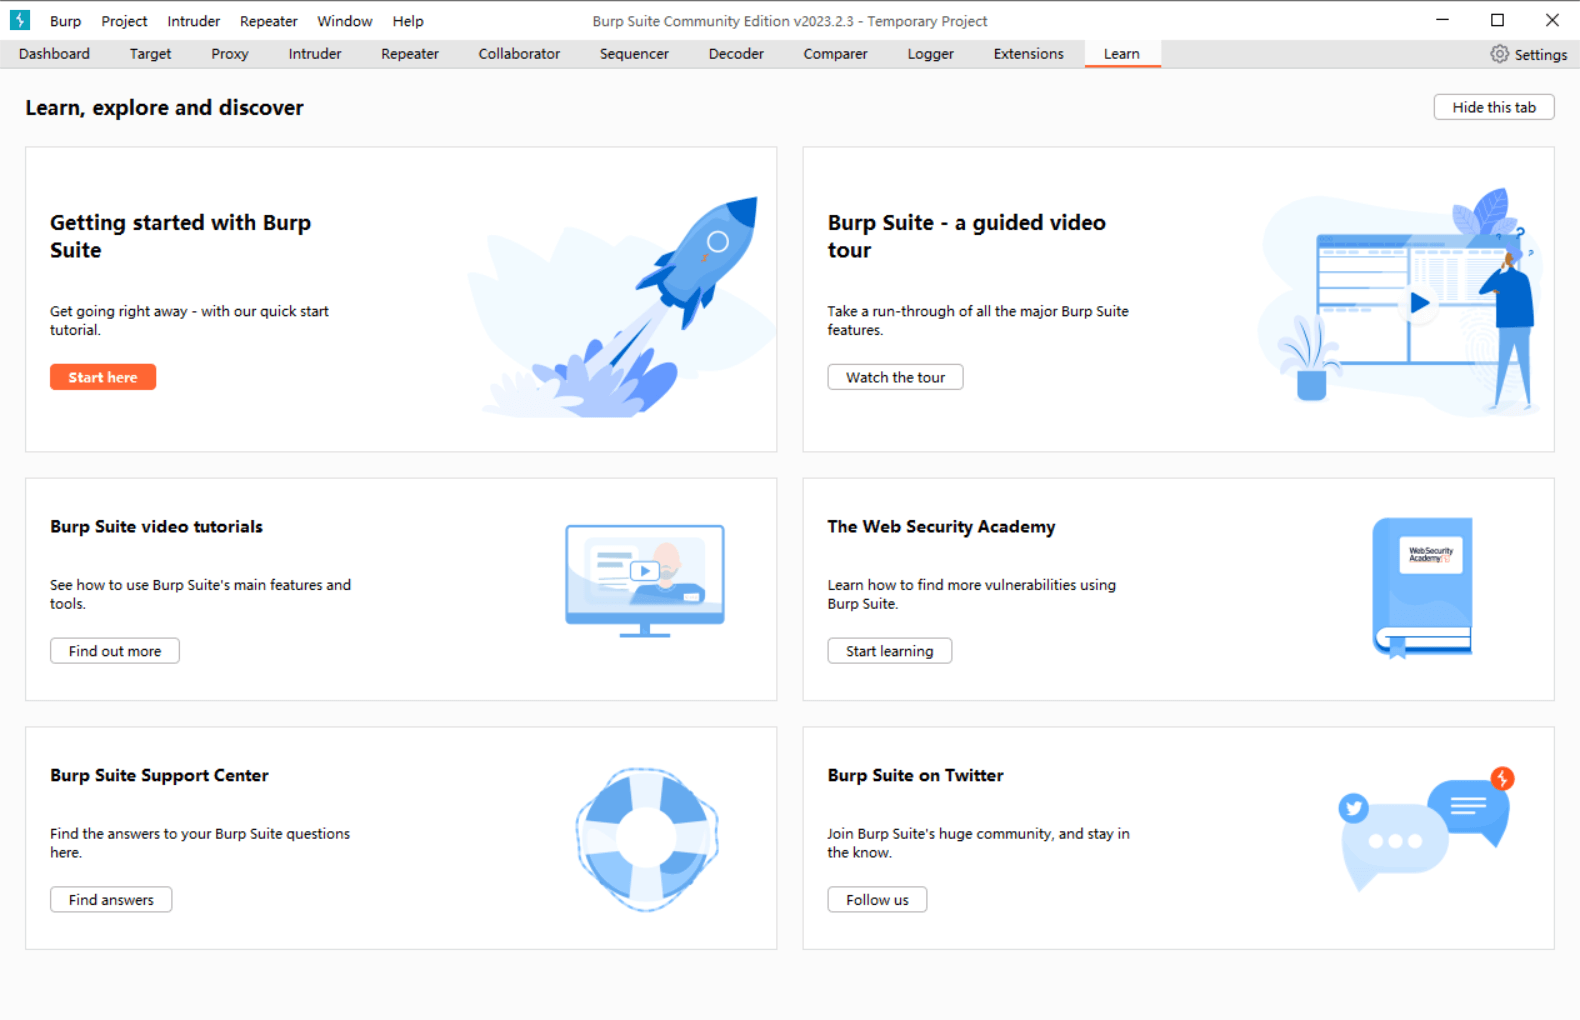Open the Intruder menu in the menu bar
Viewport: 1580px width, 1020px height.
coord(194,21)
